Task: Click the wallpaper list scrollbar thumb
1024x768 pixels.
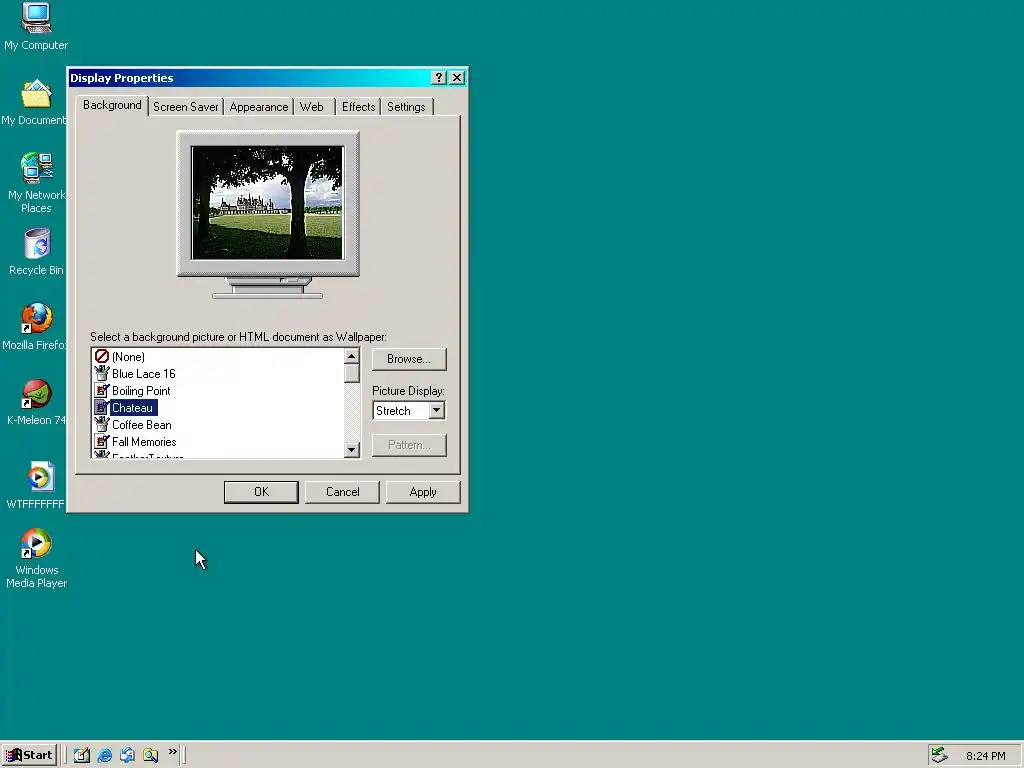Action: point(351,374)
